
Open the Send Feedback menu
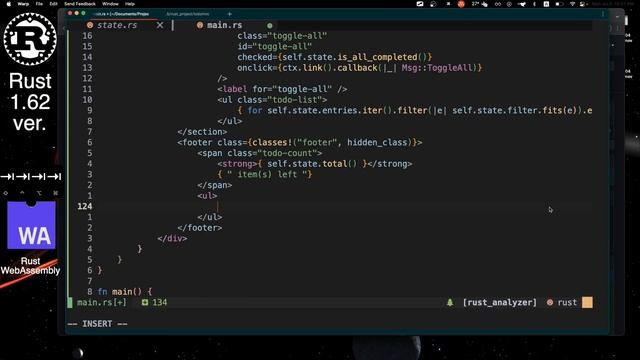coord(80,4)
